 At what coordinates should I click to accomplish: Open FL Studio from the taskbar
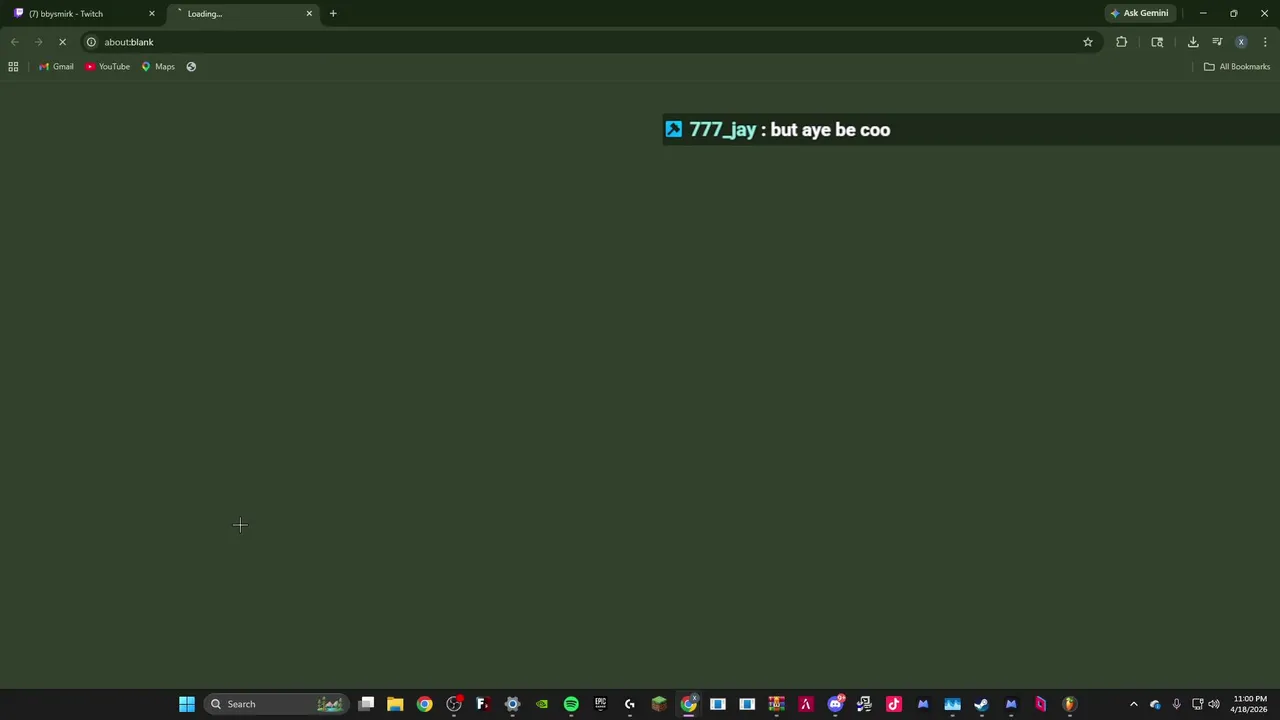(1069, 704)
